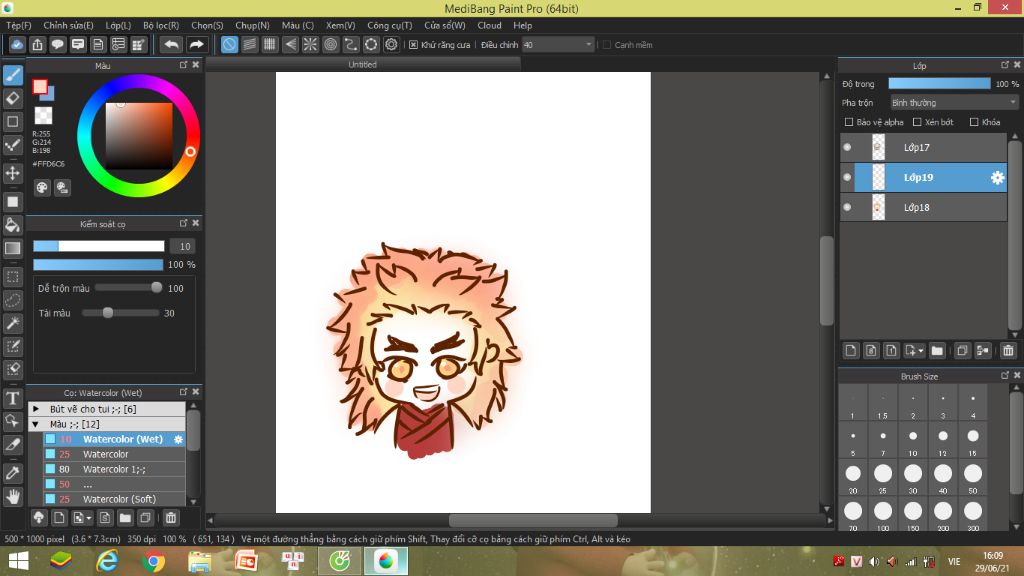The image size is (1024, 576).
Task: Hide the Lớp19 layer
Action: [847, 178]
